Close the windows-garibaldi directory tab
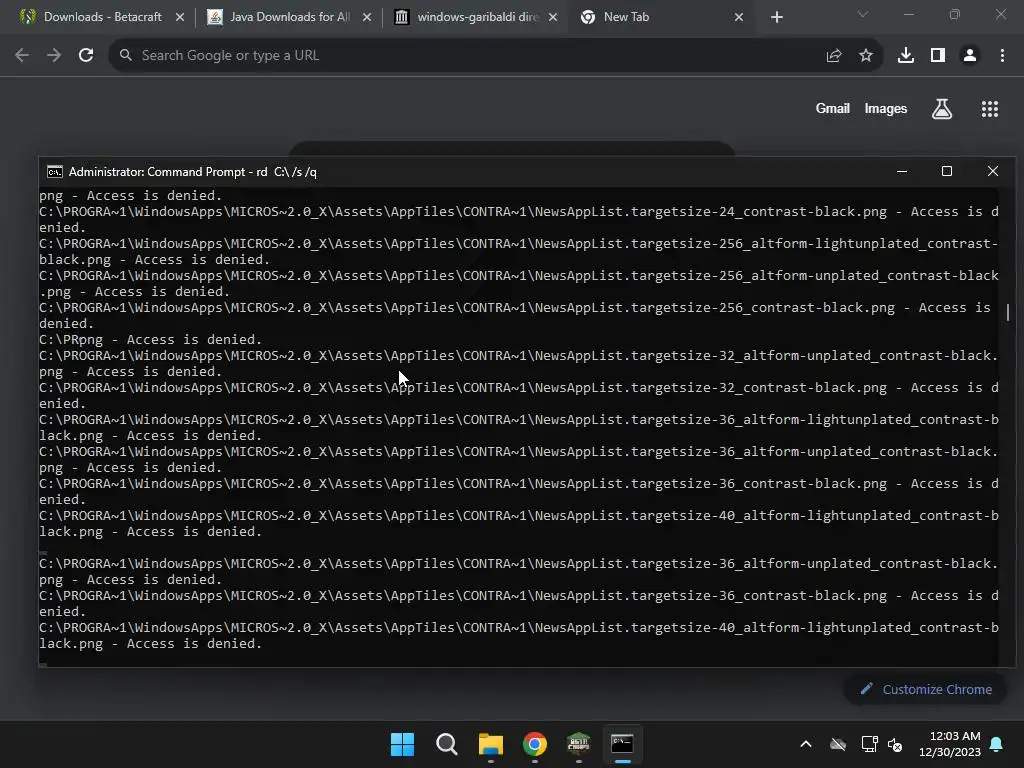Viewport: 1024px width, 768px height. pyautogui.click(x=552, y=17)
